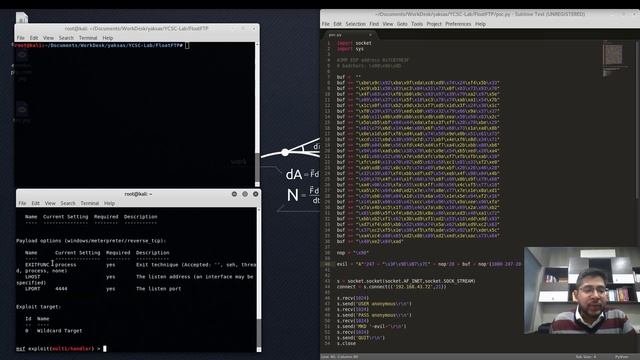
Task: Click the Line/Column indicator in Sublime status bar
Action: tap(340, 357)
